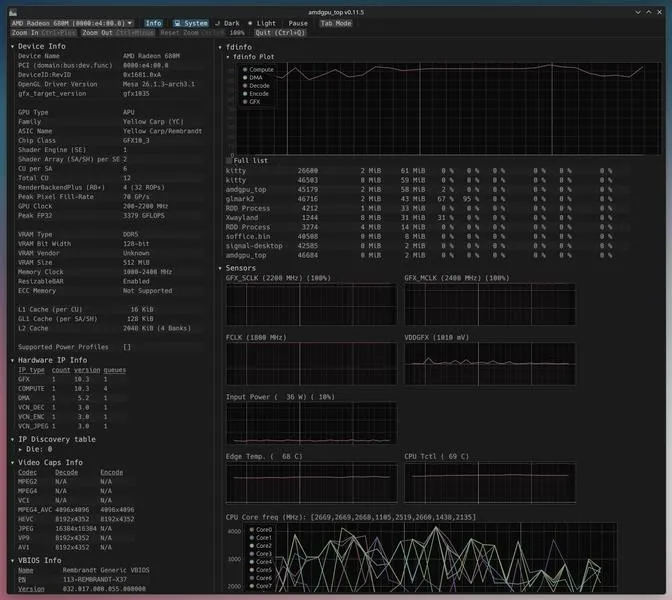Image resolution: width=672 pixels, height=600 pixels.
Task: Toggle Encode series in fdinfo plot legend
Action: point(256,94)
